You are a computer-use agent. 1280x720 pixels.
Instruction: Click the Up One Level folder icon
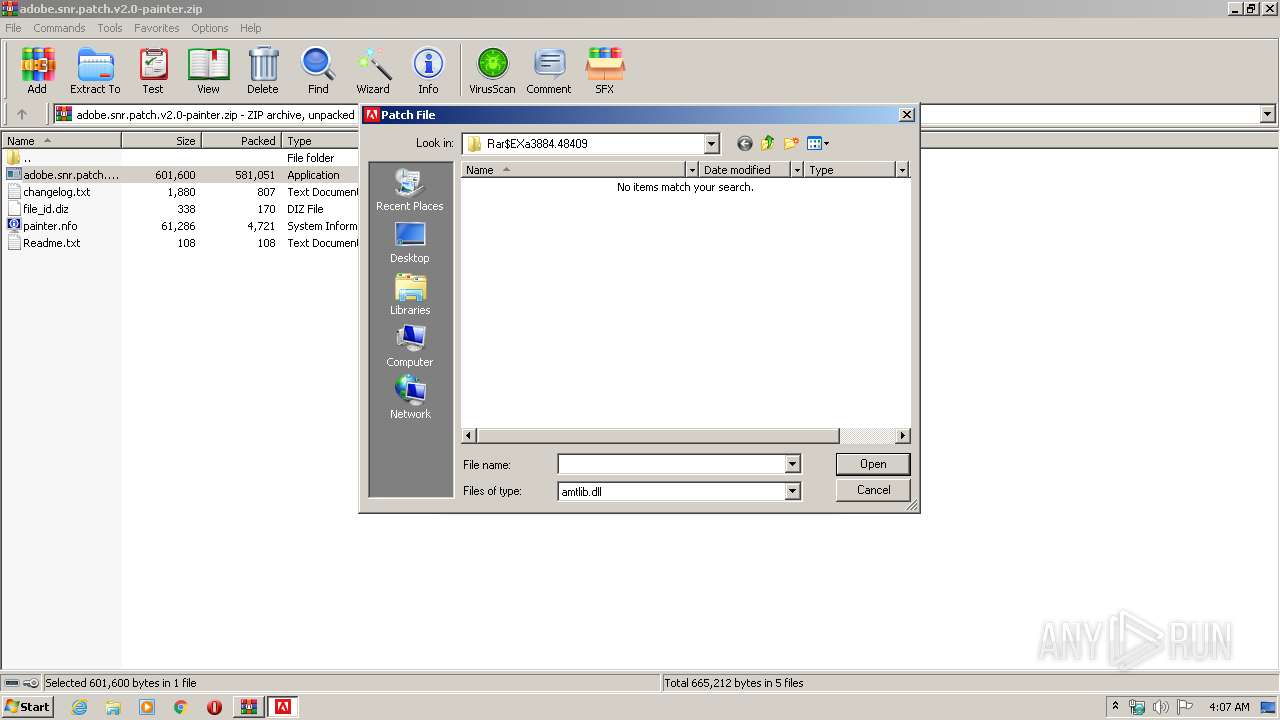(767, 144)
